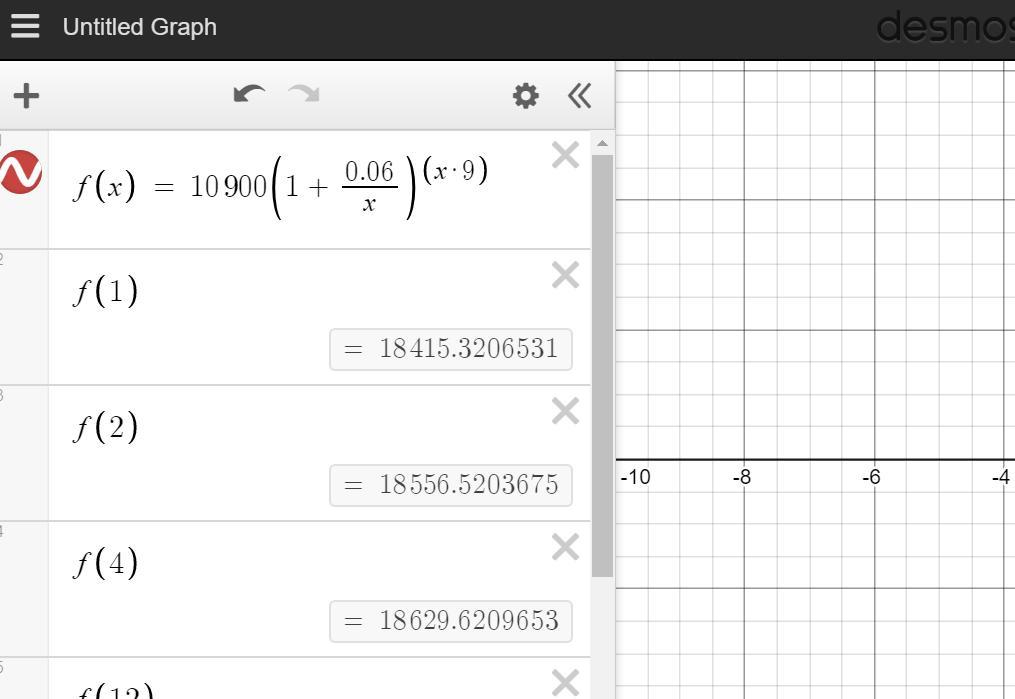Screen dimensions: 1015x699
Task: Open graph settings gear
Action: [525, 96]
